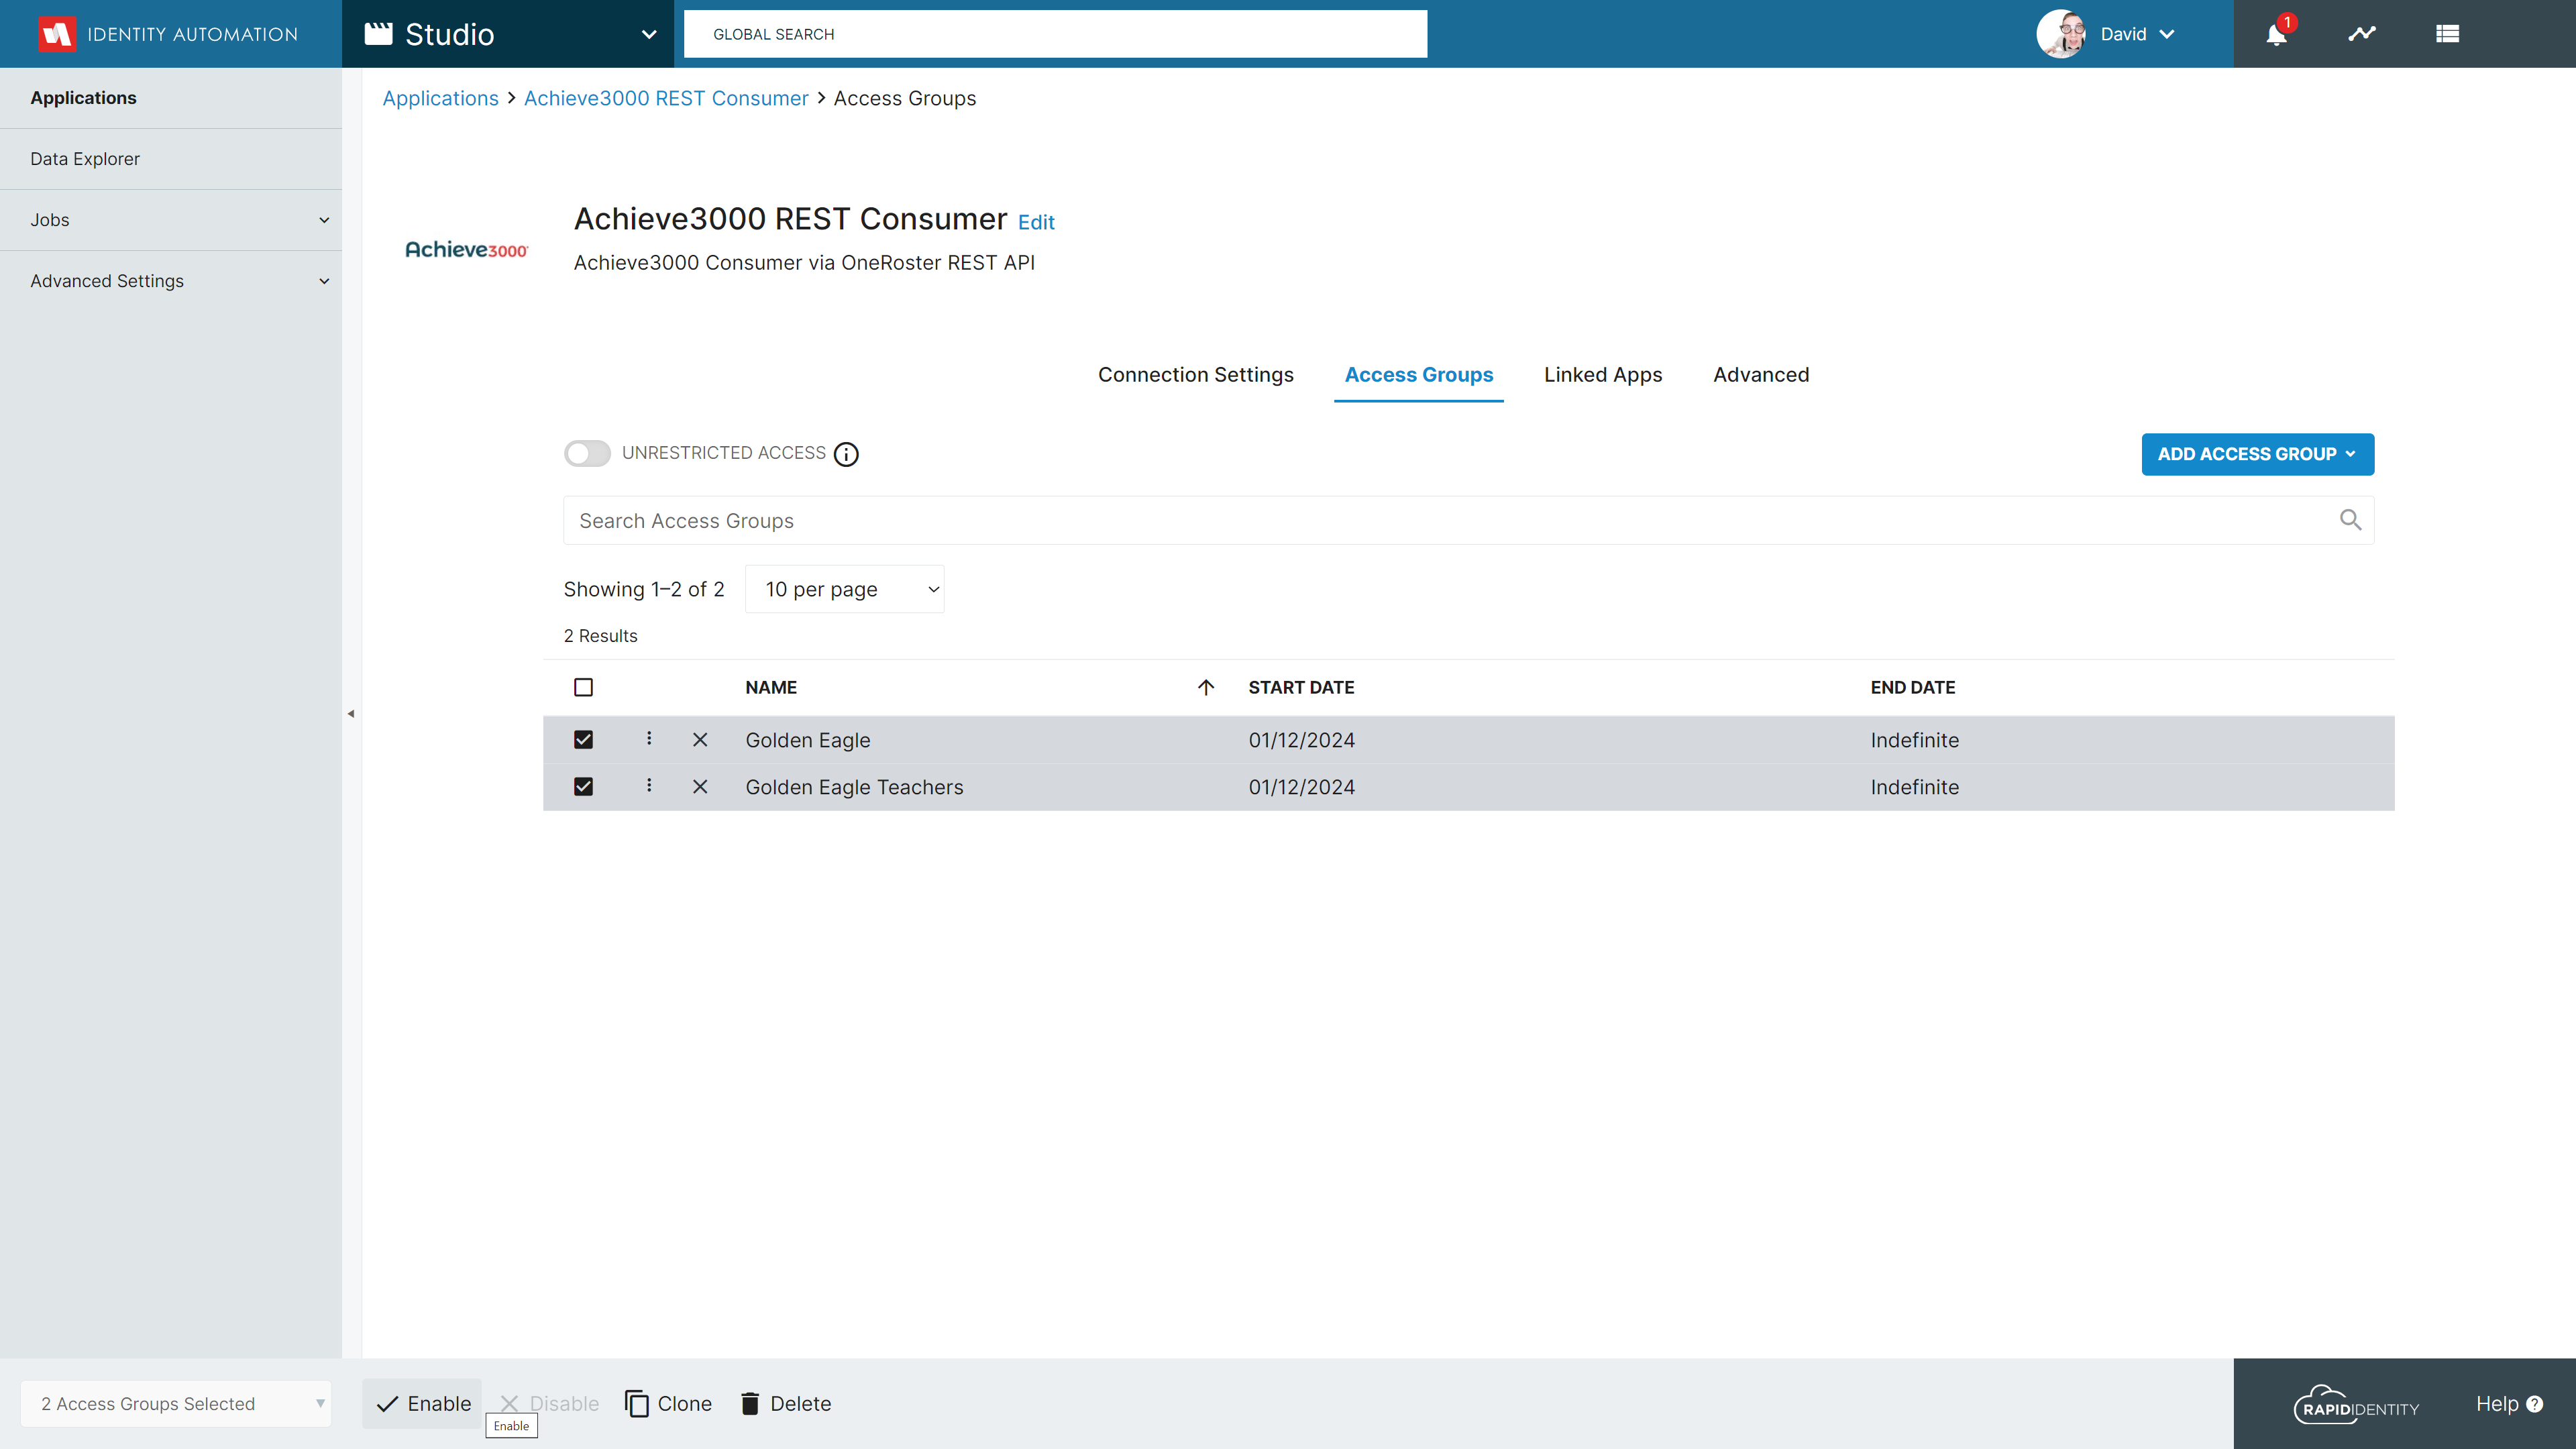Switch to the Connection Settings tab

tap(1195, 374)
